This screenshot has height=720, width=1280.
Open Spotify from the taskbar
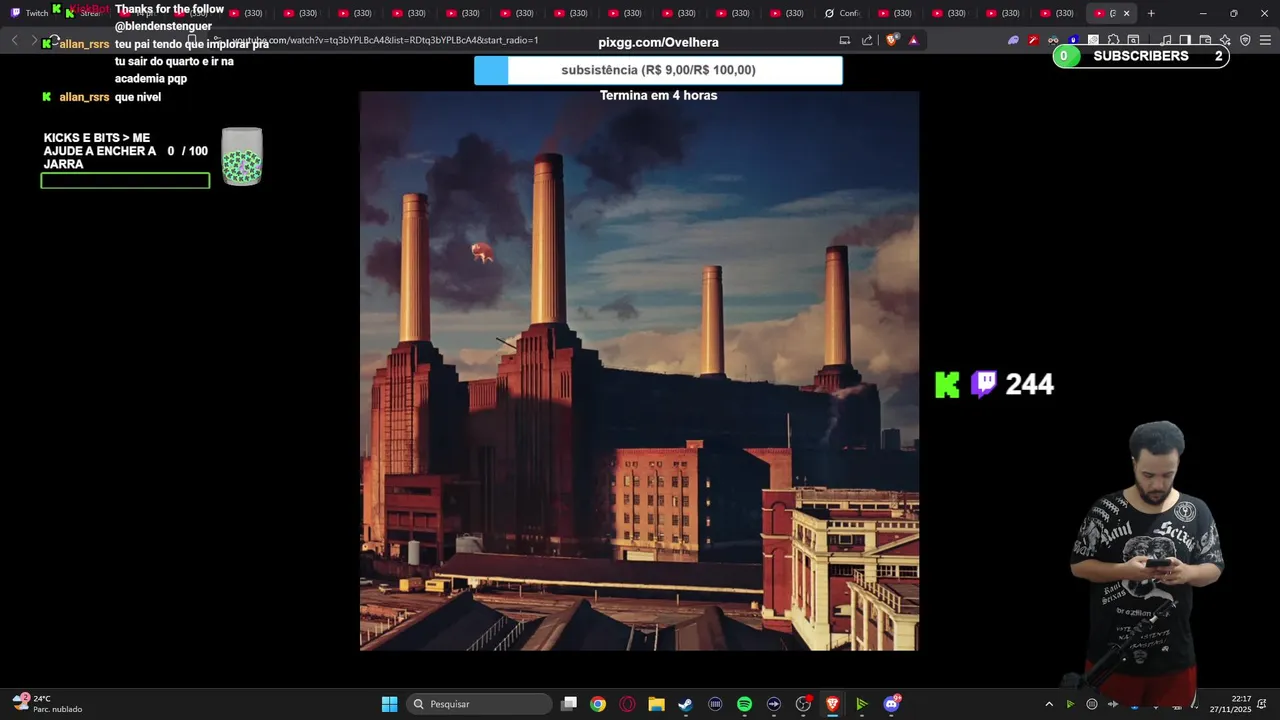[x=744, y=704]
